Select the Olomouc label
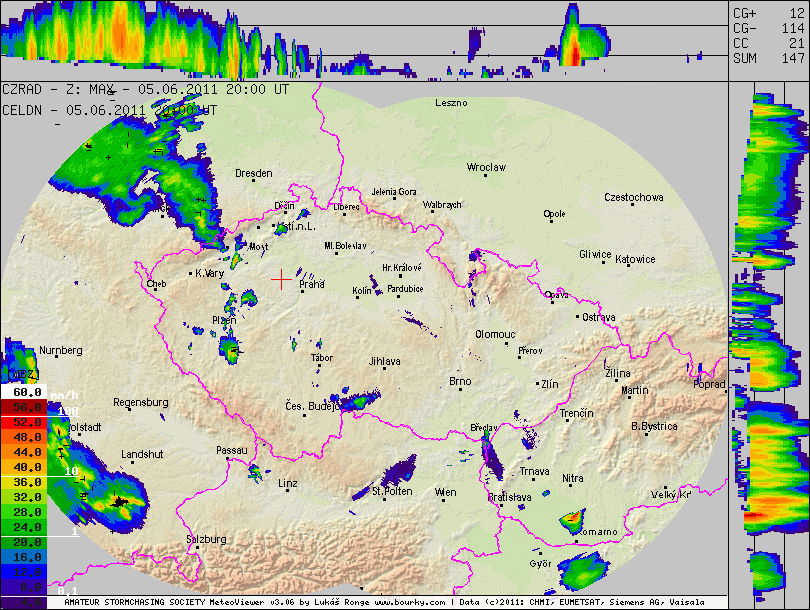Viewport: 810px width, 610px height. coord(495,334)
